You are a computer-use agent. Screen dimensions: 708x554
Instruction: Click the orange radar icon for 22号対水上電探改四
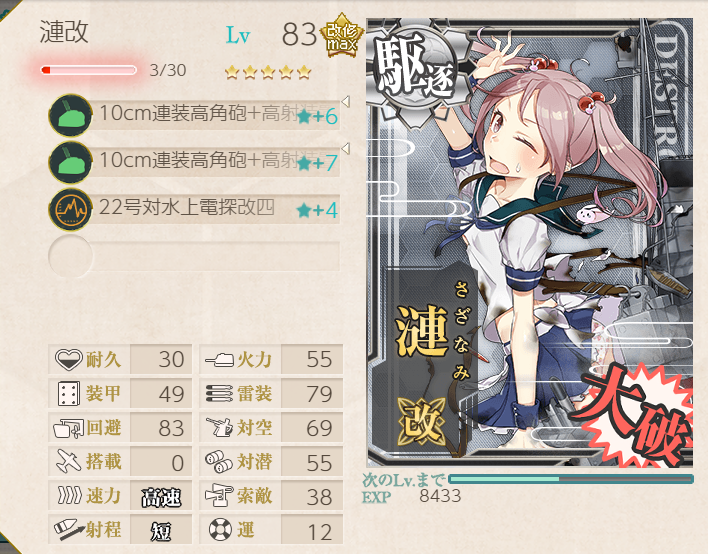70,209
